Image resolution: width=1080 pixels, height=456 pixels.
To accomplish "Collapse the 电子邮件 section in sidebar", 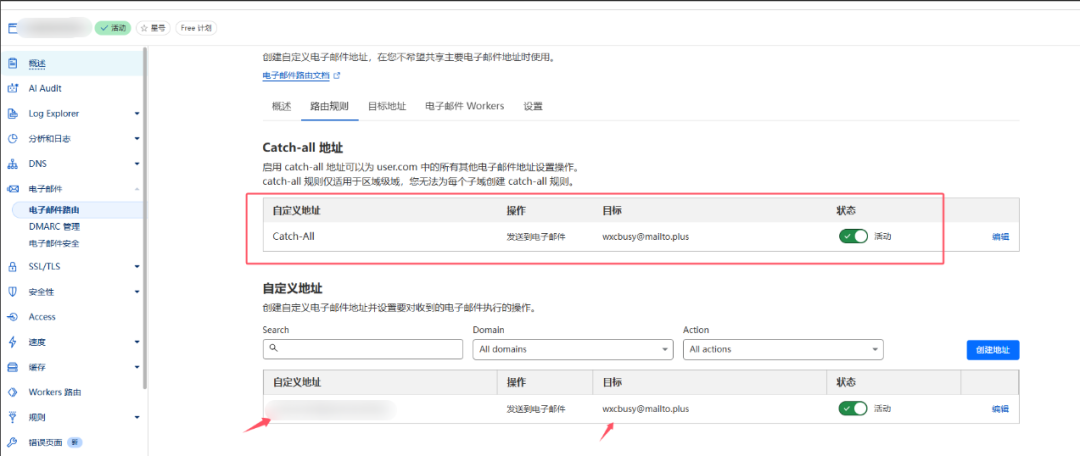I will [136, 189].
